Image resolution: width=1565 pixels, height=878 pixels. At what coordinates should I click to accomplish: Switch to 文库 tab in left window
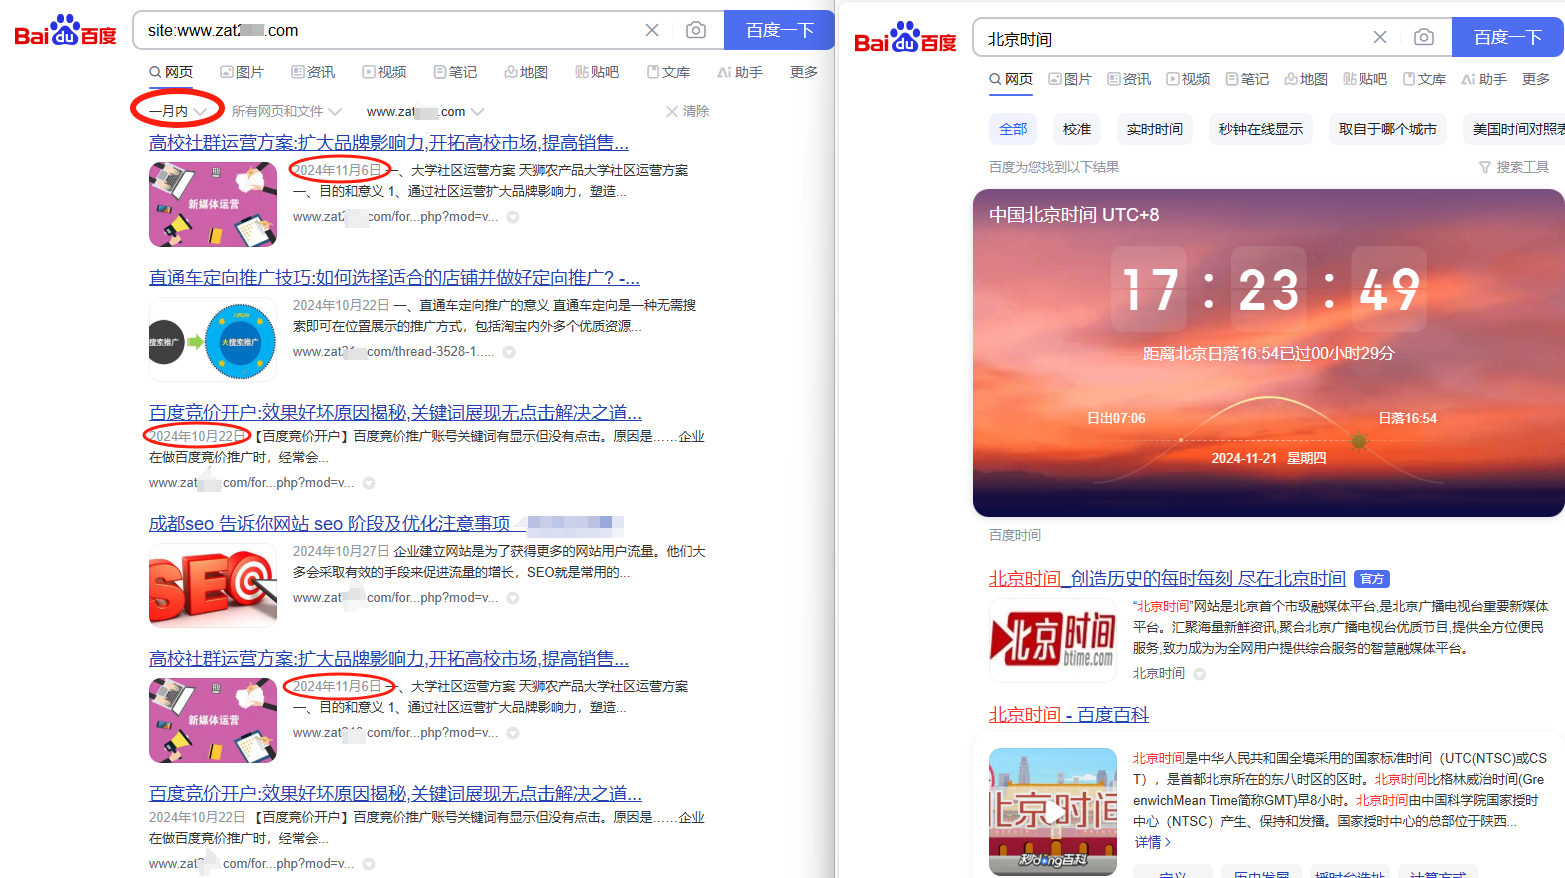click(668, 72)
